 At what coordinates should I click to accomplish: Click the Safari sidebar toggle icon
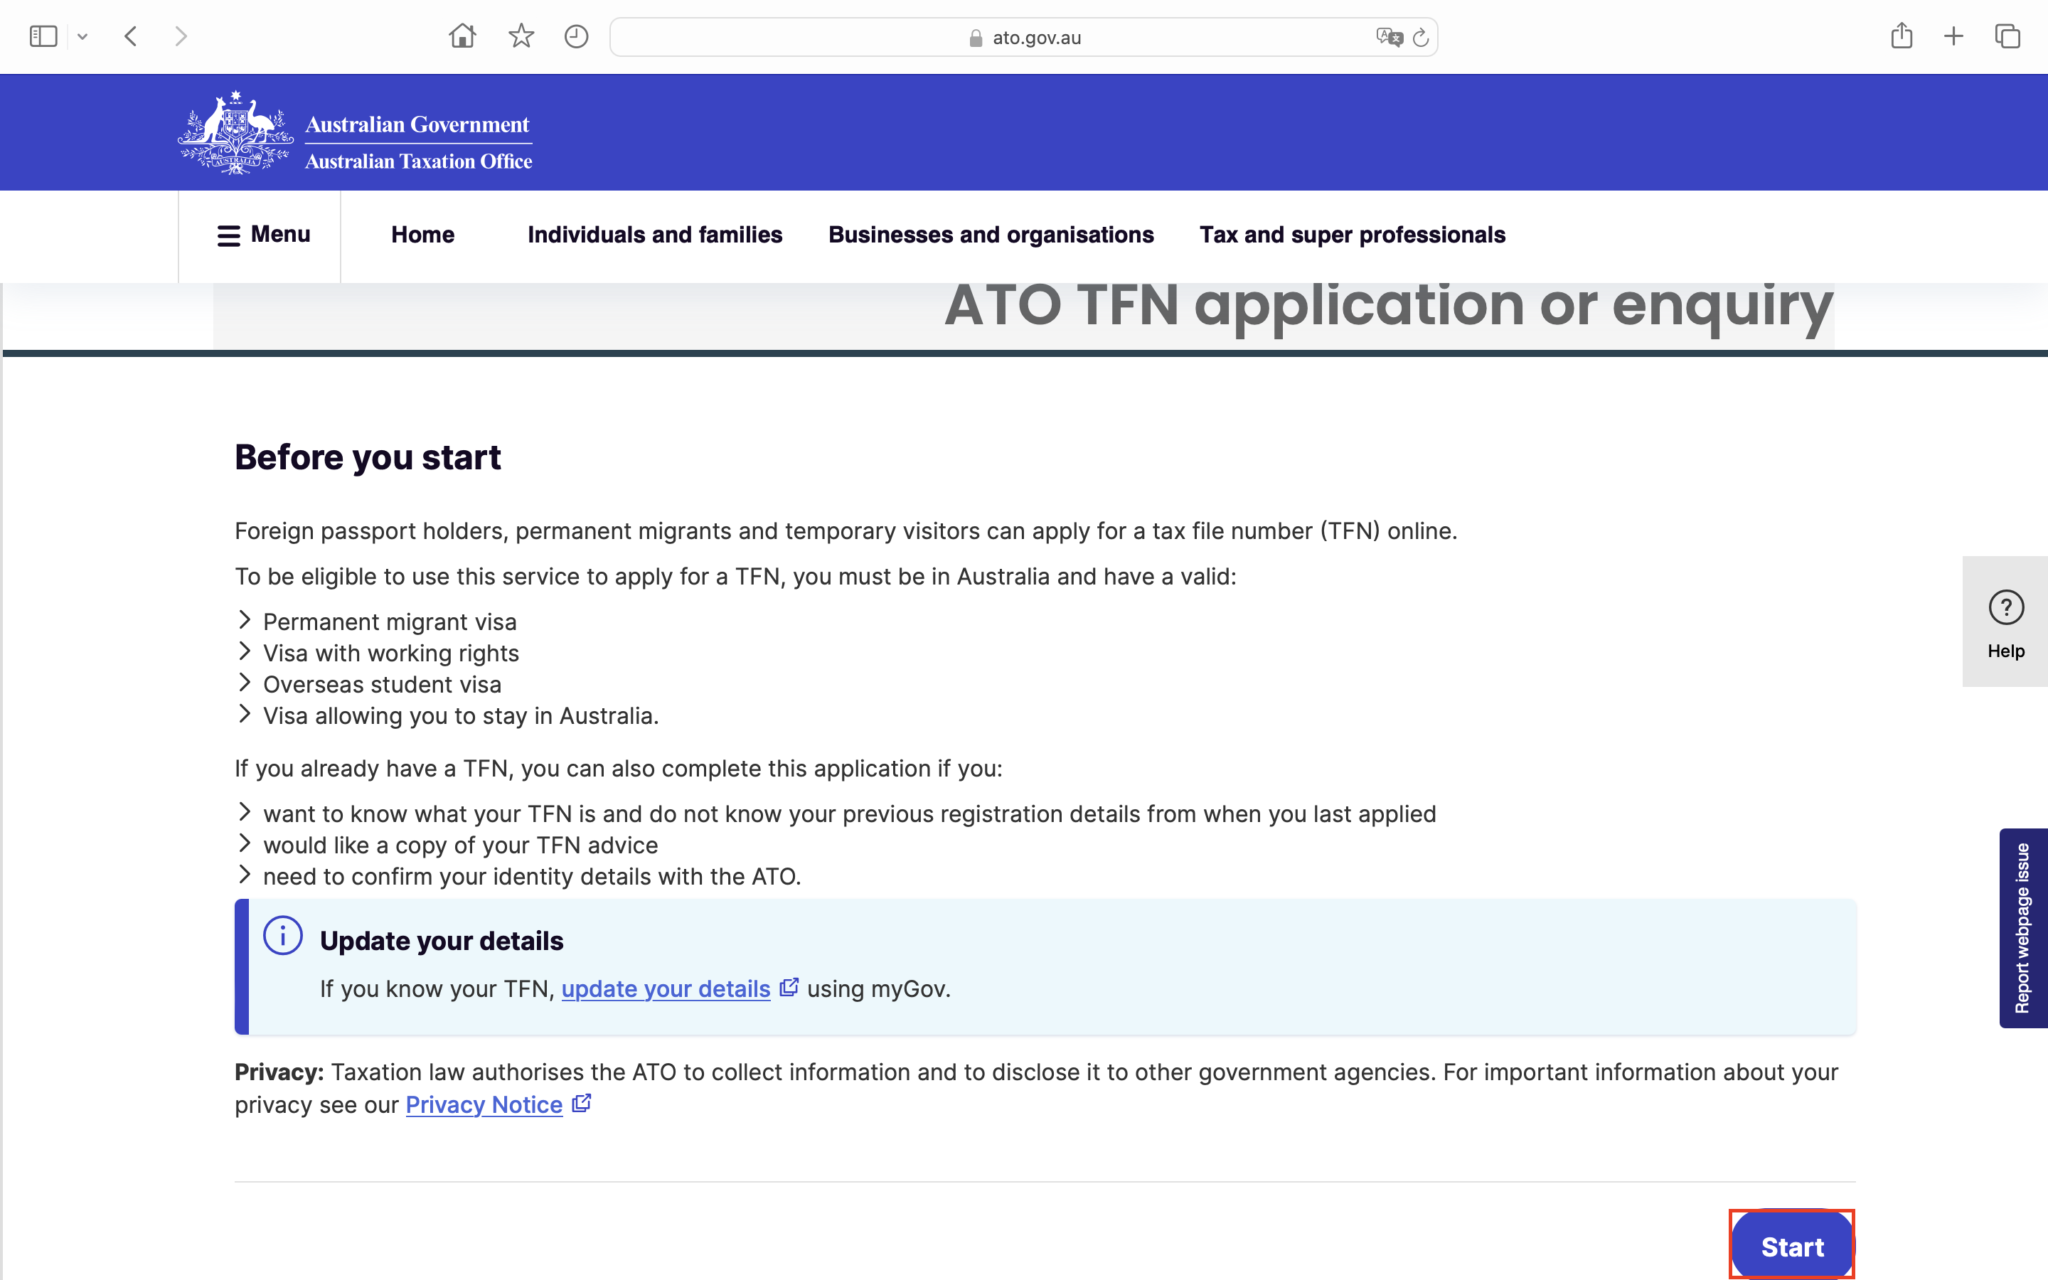[43, 37]
